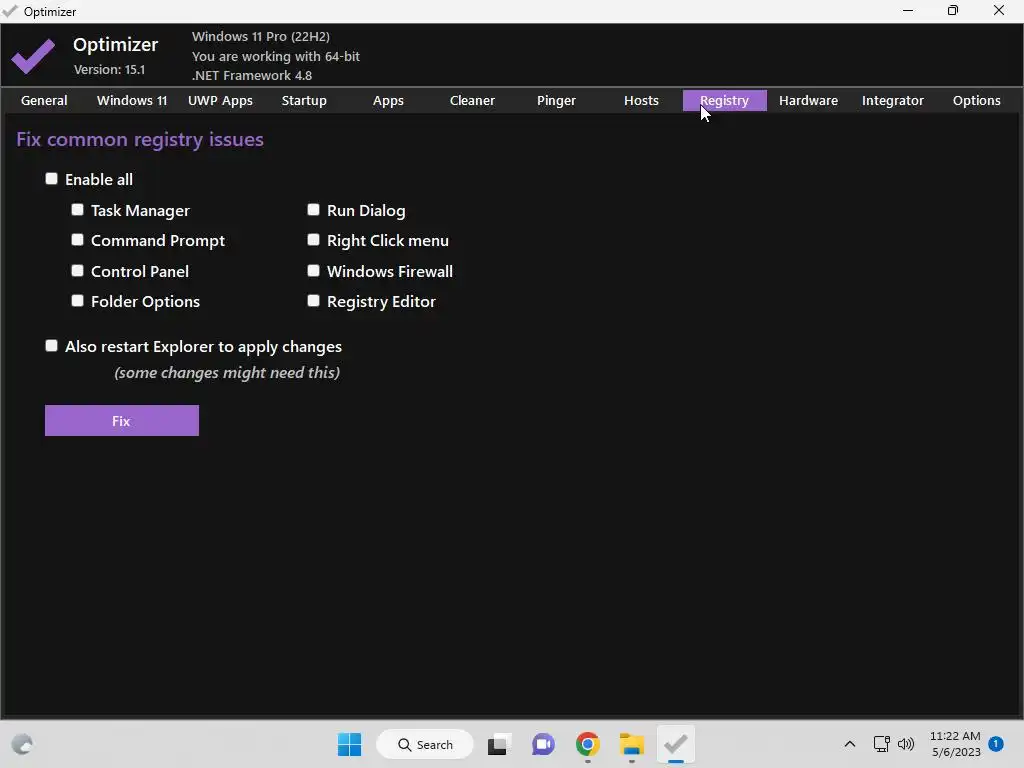Screen dimensions: 1024x768
Task: Open Google Chrome from taskbar
Action: 588,744
